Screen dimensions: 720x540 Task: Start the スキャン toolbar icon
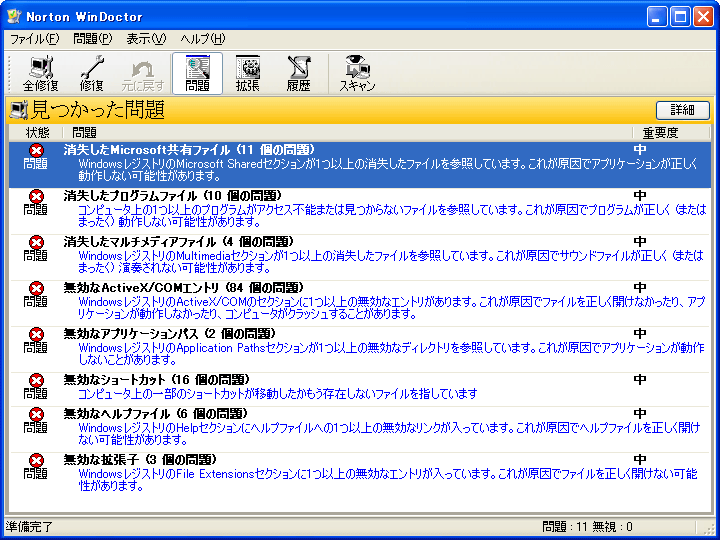point(357,73)
